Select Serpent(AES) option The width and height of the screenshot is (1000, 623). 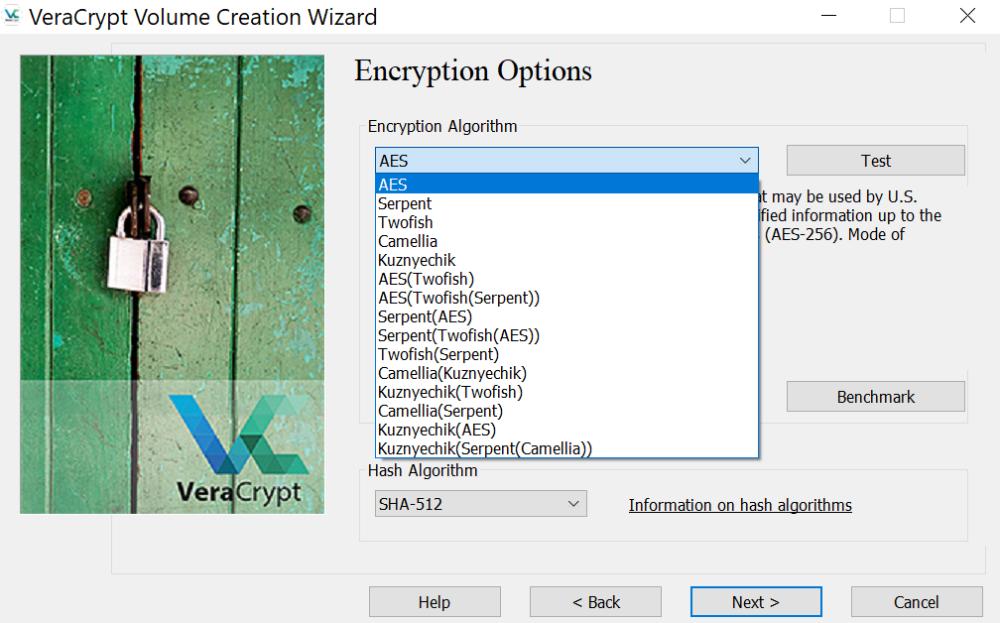567,316
